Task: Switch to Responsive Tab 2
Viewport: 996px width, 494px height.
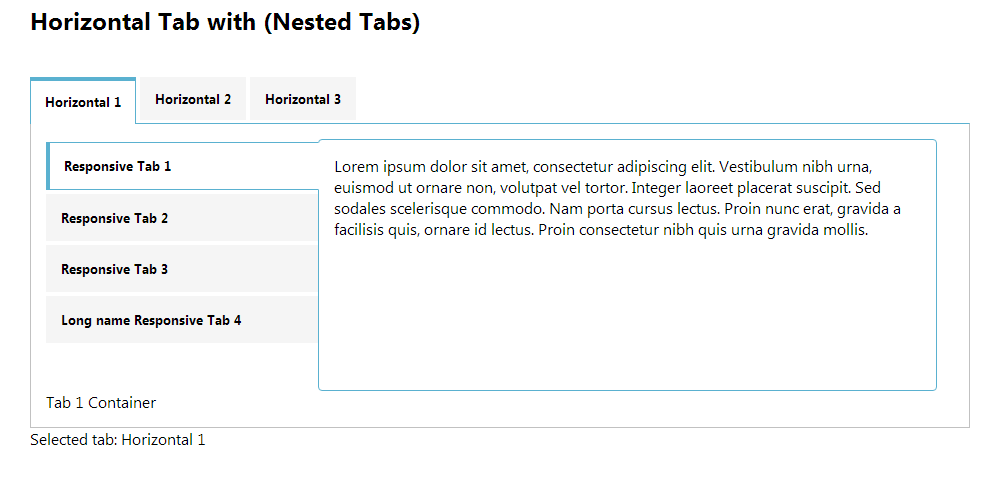Action: point(182,218)
